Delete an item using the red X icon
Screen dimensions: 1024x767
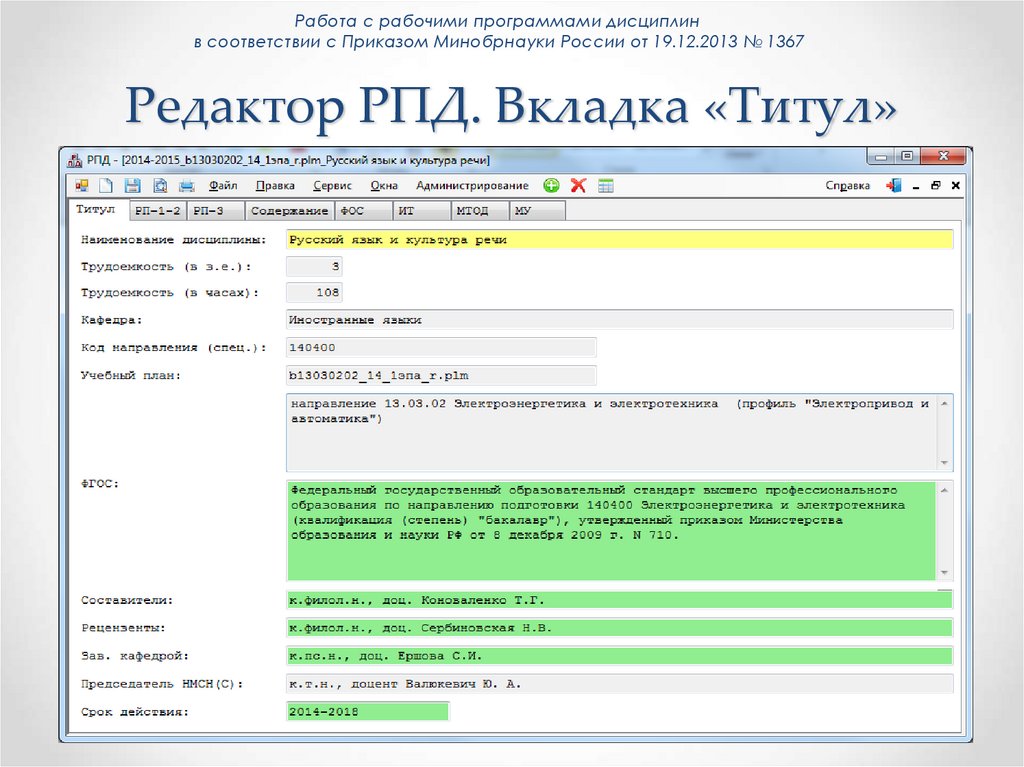[x=577, y=185]
